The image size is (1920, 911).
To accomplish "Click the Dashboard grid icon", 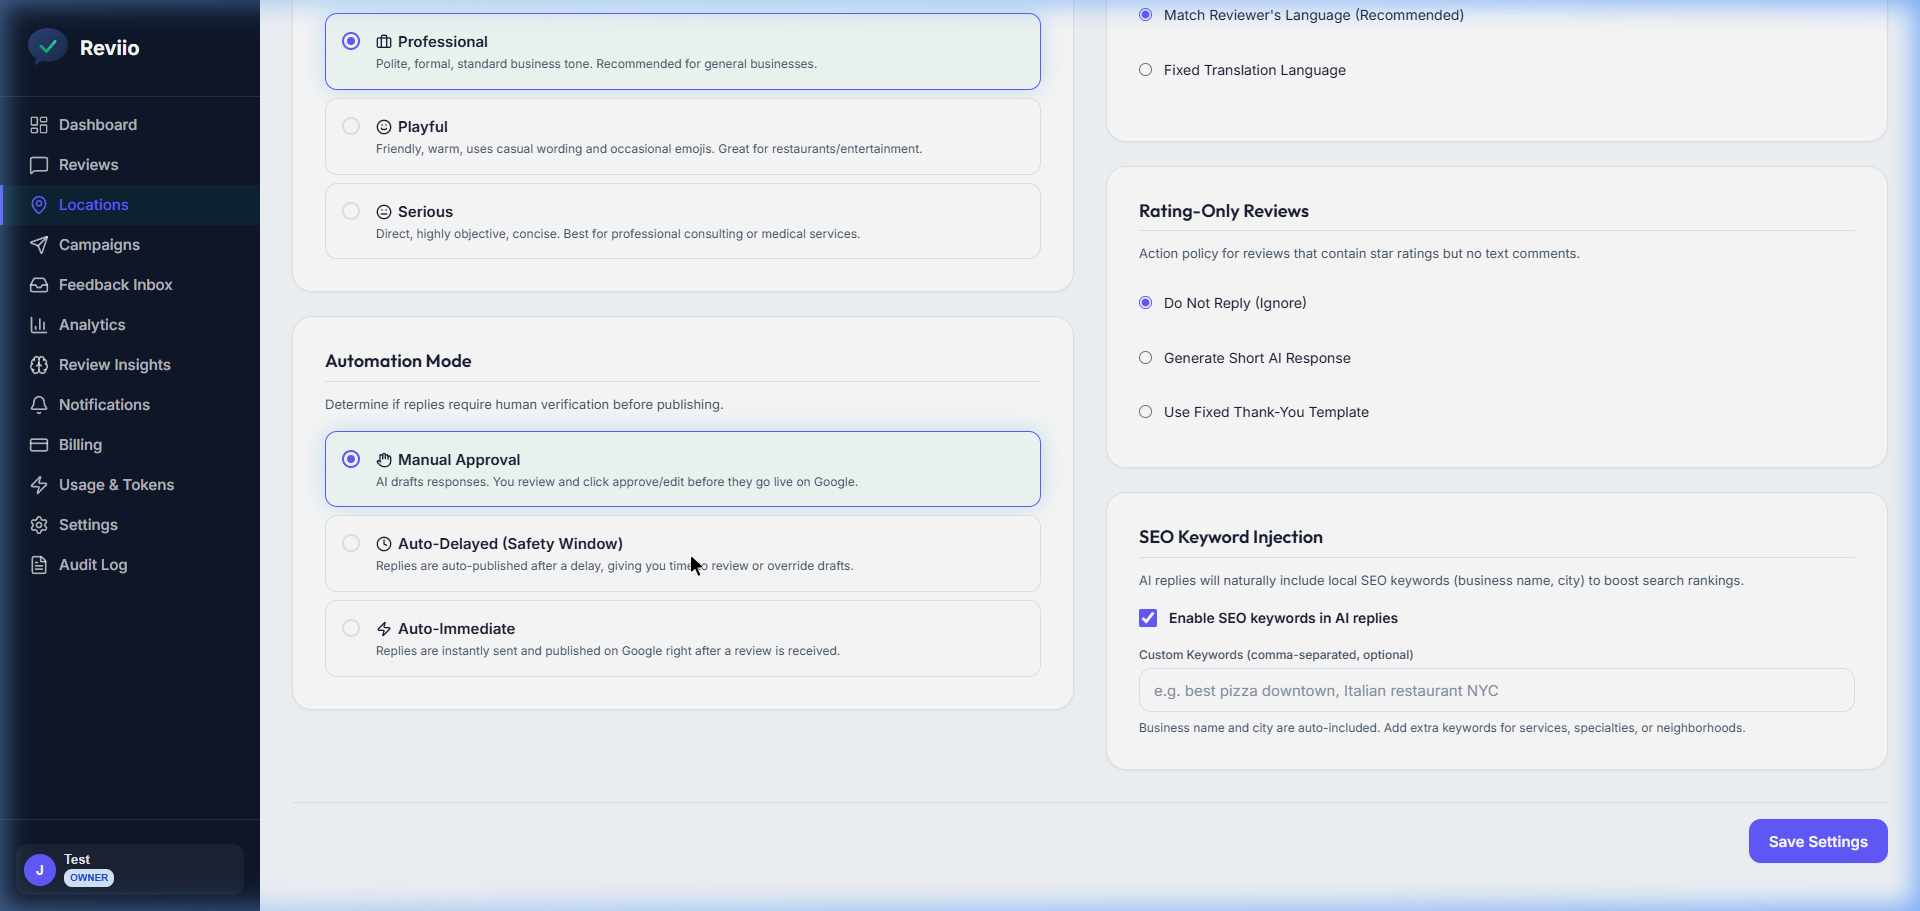I will (39, 125).
